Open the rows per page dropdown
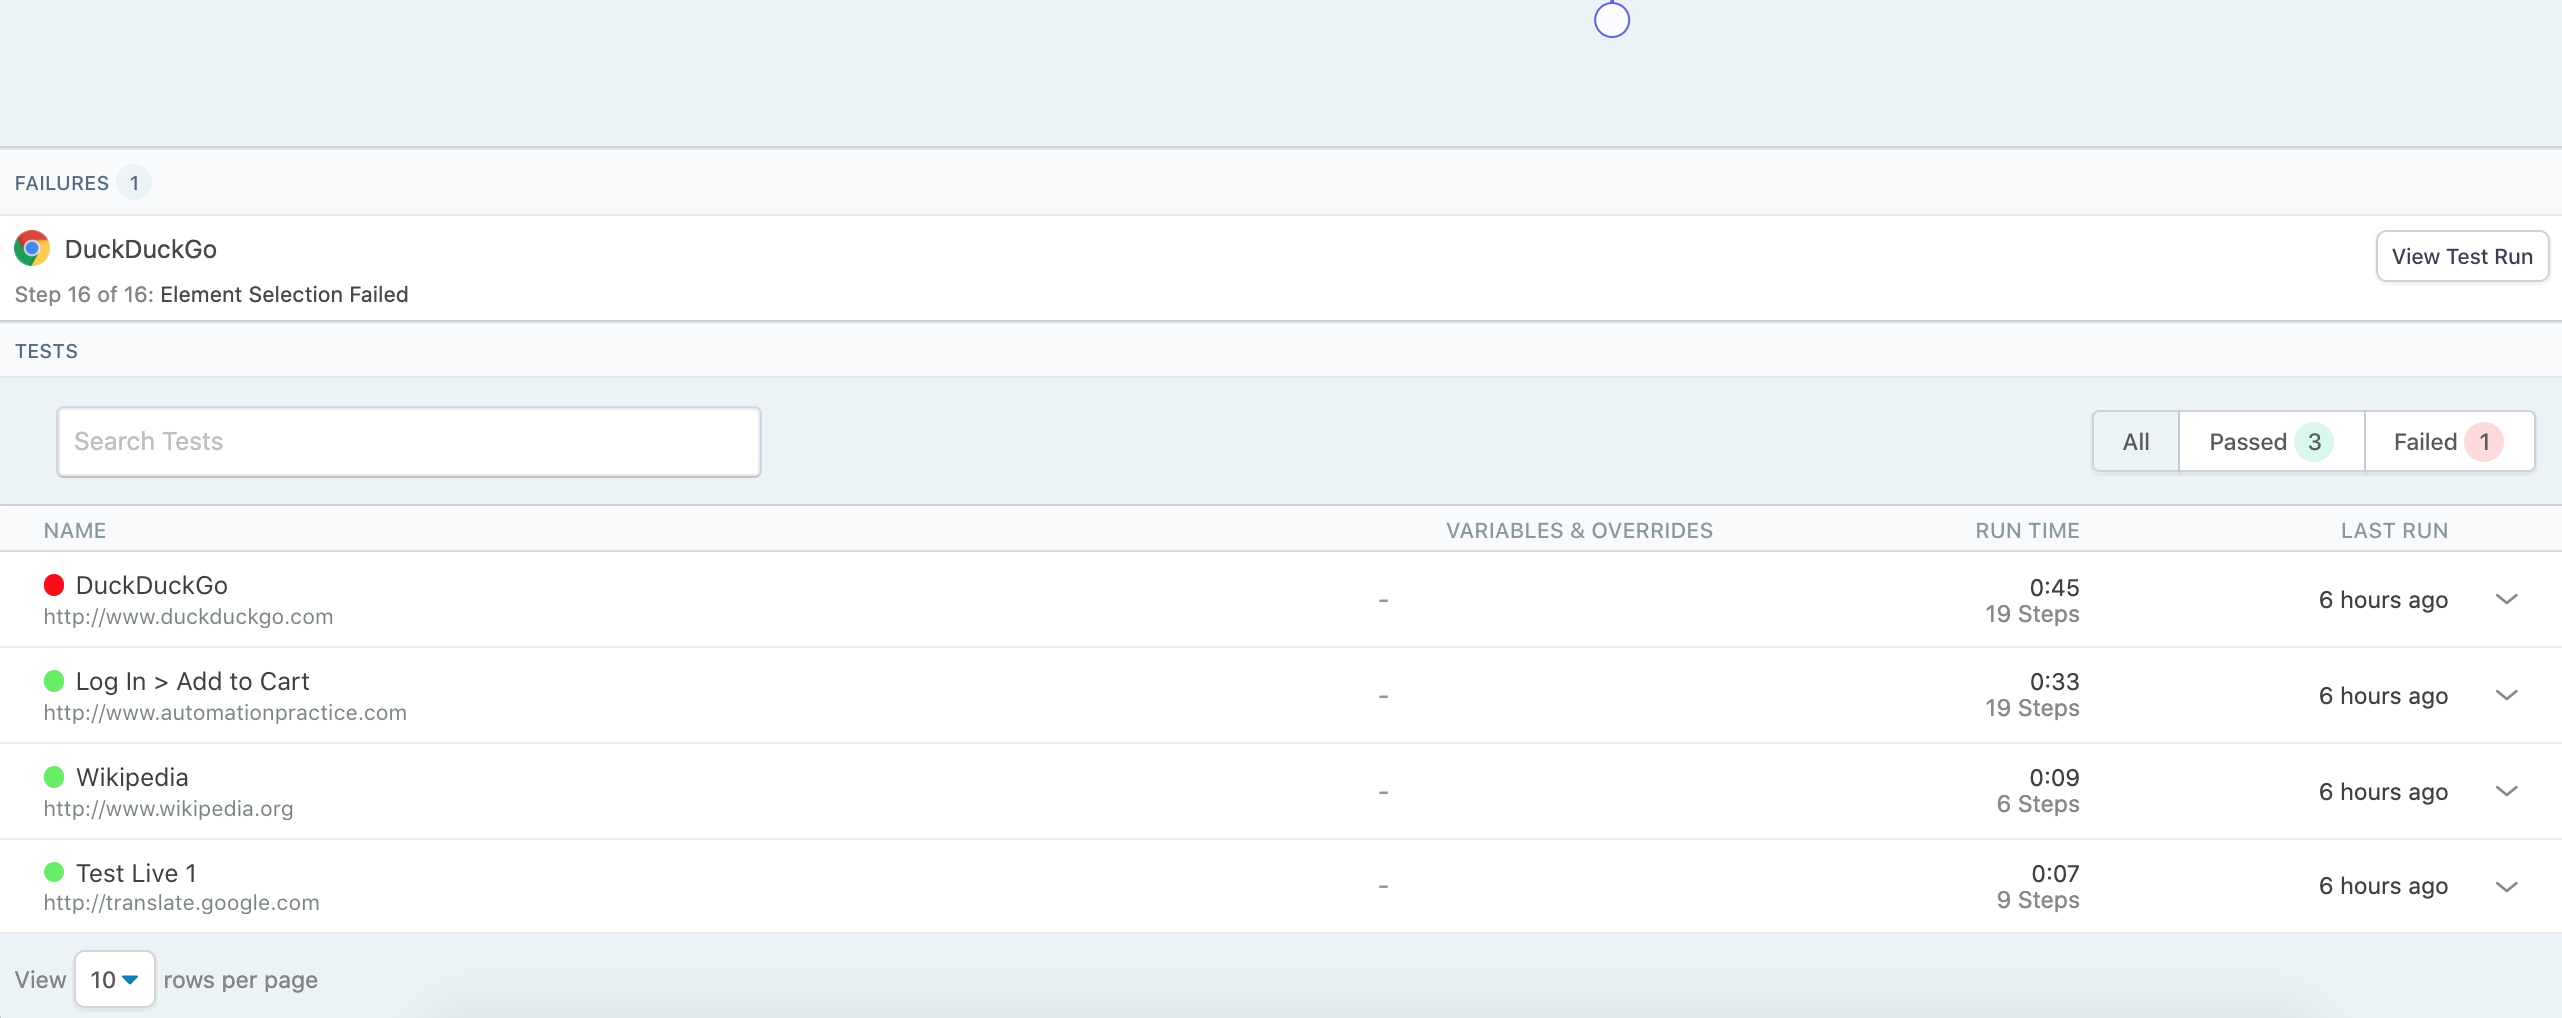2562x1018 pixels. pos(114,979)
